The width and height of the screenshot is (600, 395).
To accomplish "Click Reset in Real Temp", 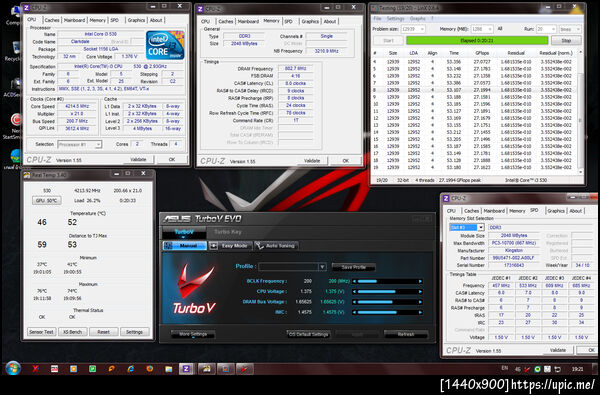I will [x=103, y=332].
